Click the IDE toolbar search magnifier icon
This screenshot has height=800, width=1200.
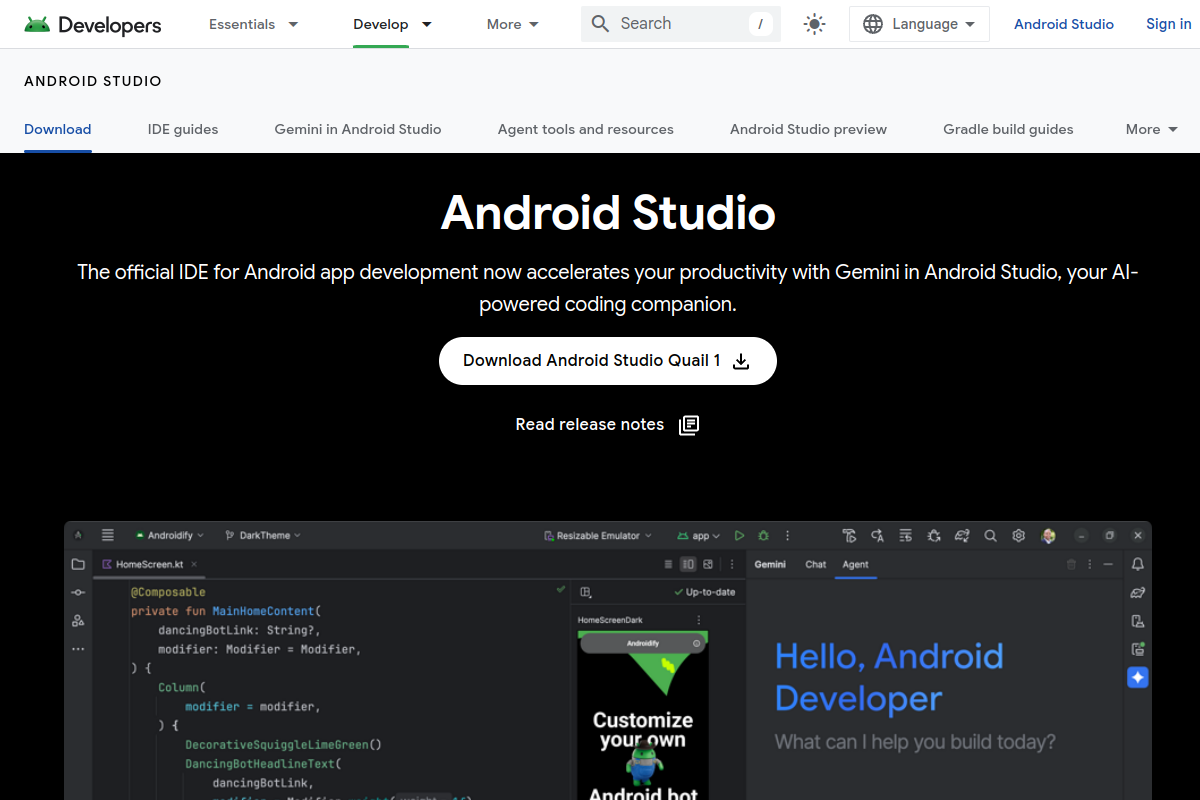990,536
